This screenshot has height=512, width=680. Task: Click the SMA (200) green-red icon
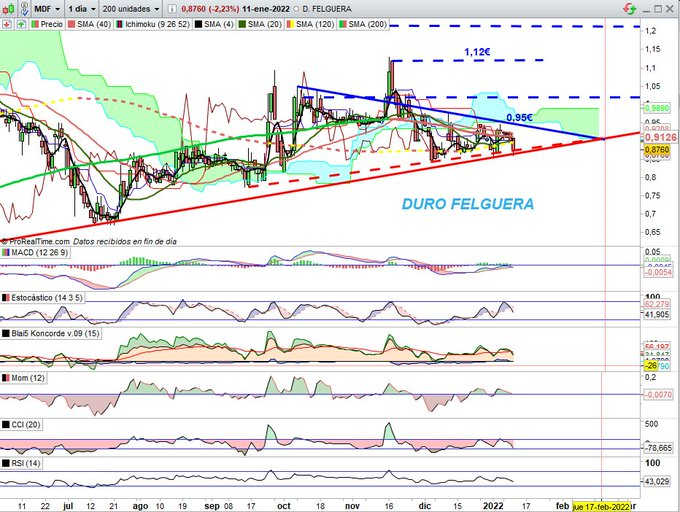click(343, 24)
